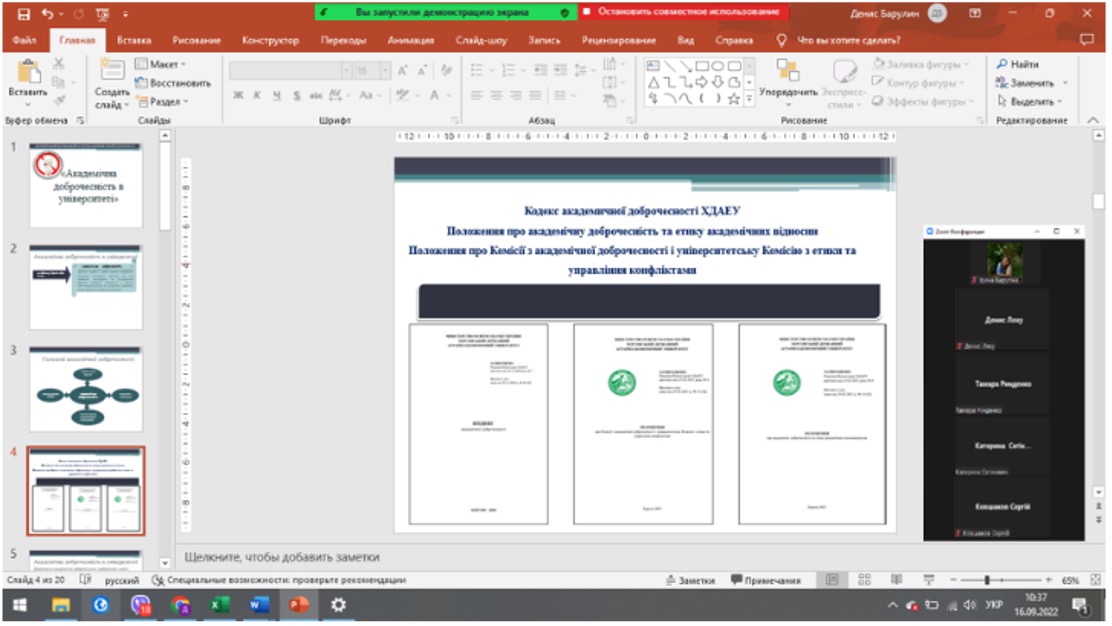Viewport: 1112px width, 626px height.
Task: Click the Восстановить reset slide button
Action: click(x=173, y=83)
